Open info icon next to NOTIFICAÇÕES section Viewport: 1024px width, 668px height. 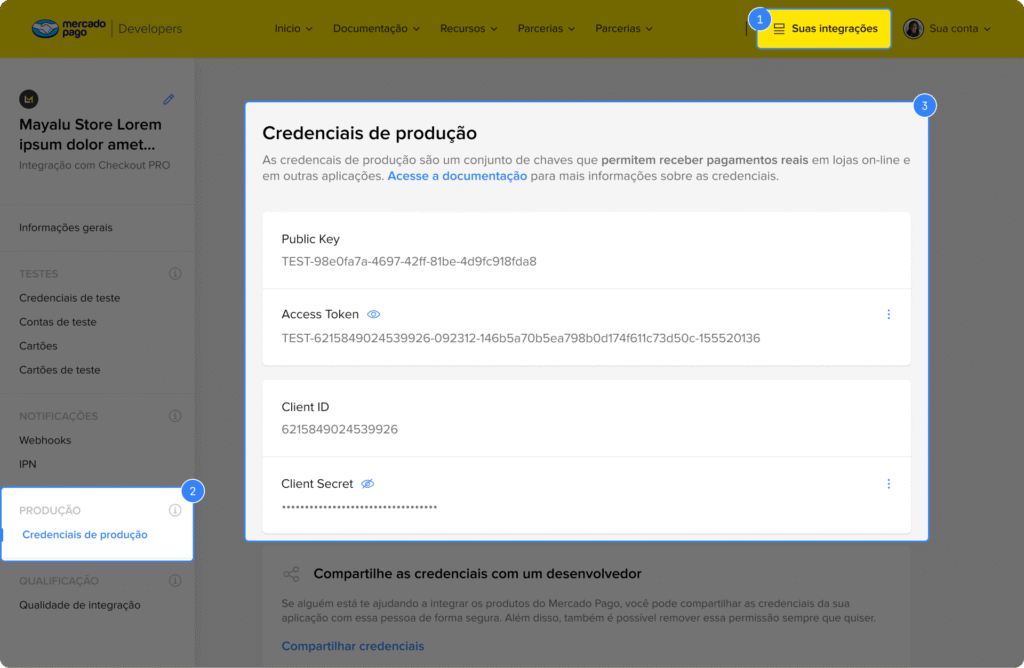pos(175,416)
